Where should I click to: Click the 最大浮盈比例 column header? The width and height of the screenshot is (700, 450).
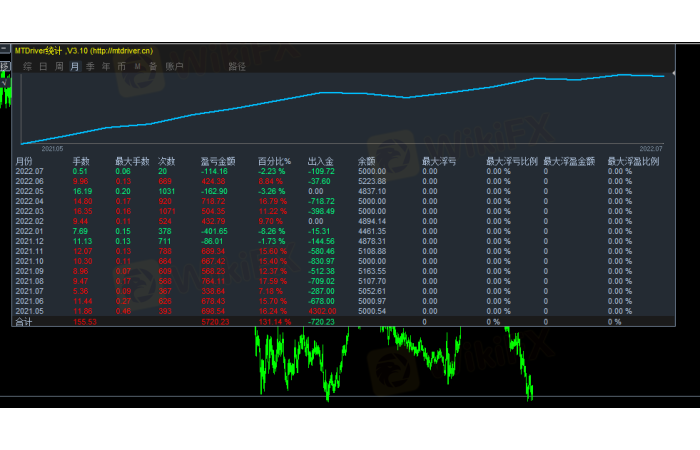633,161
